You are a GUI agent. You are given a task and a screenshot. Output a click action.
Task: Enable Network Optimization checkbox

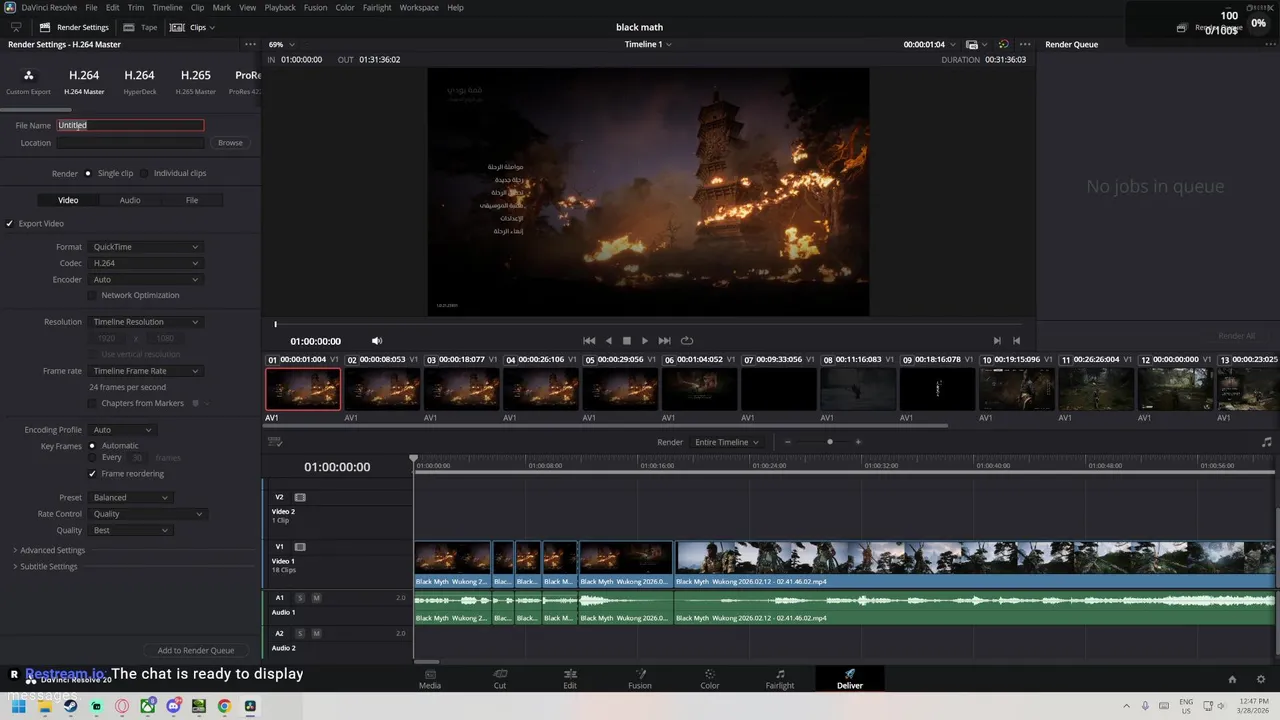(x=92, y=295)
